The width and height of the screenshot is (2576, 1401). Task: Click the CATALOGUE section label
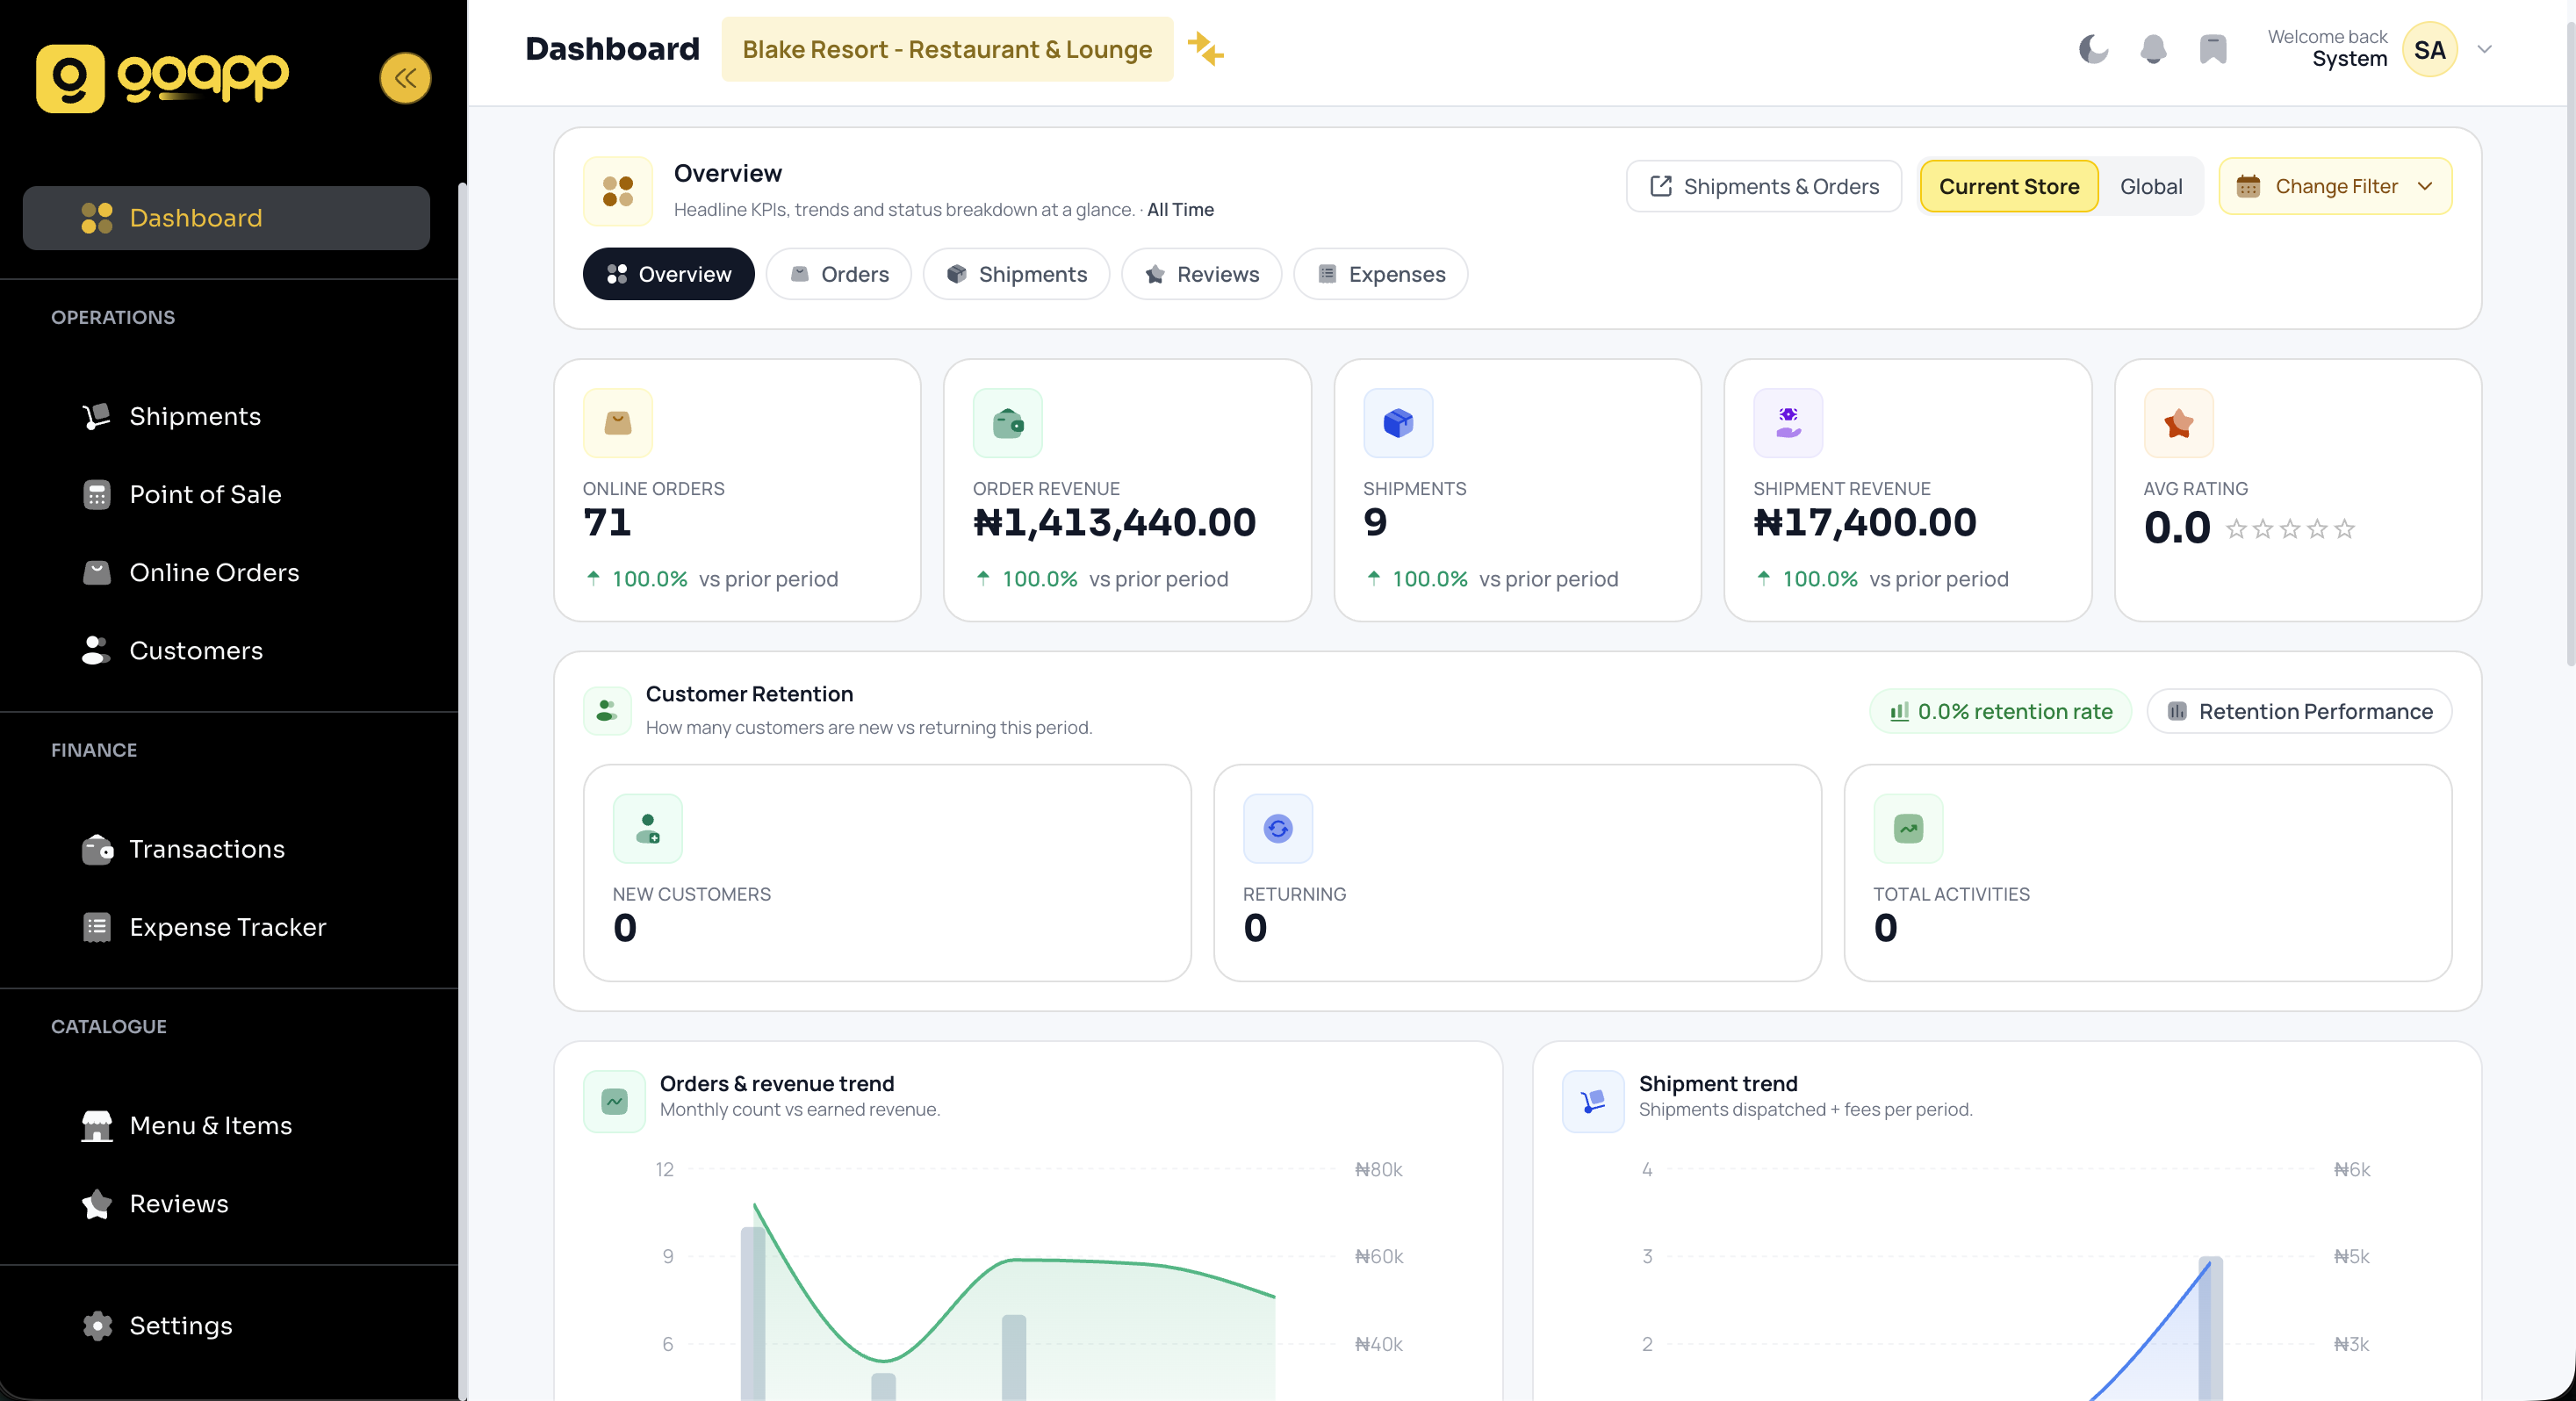click(x=109, y=1026)
